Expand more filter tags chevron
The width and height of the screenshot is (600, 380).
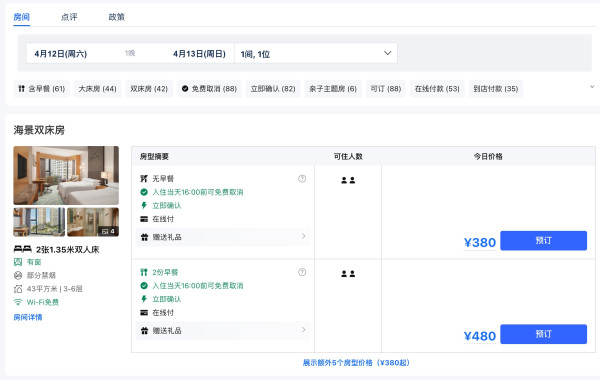tap(592, 87)
